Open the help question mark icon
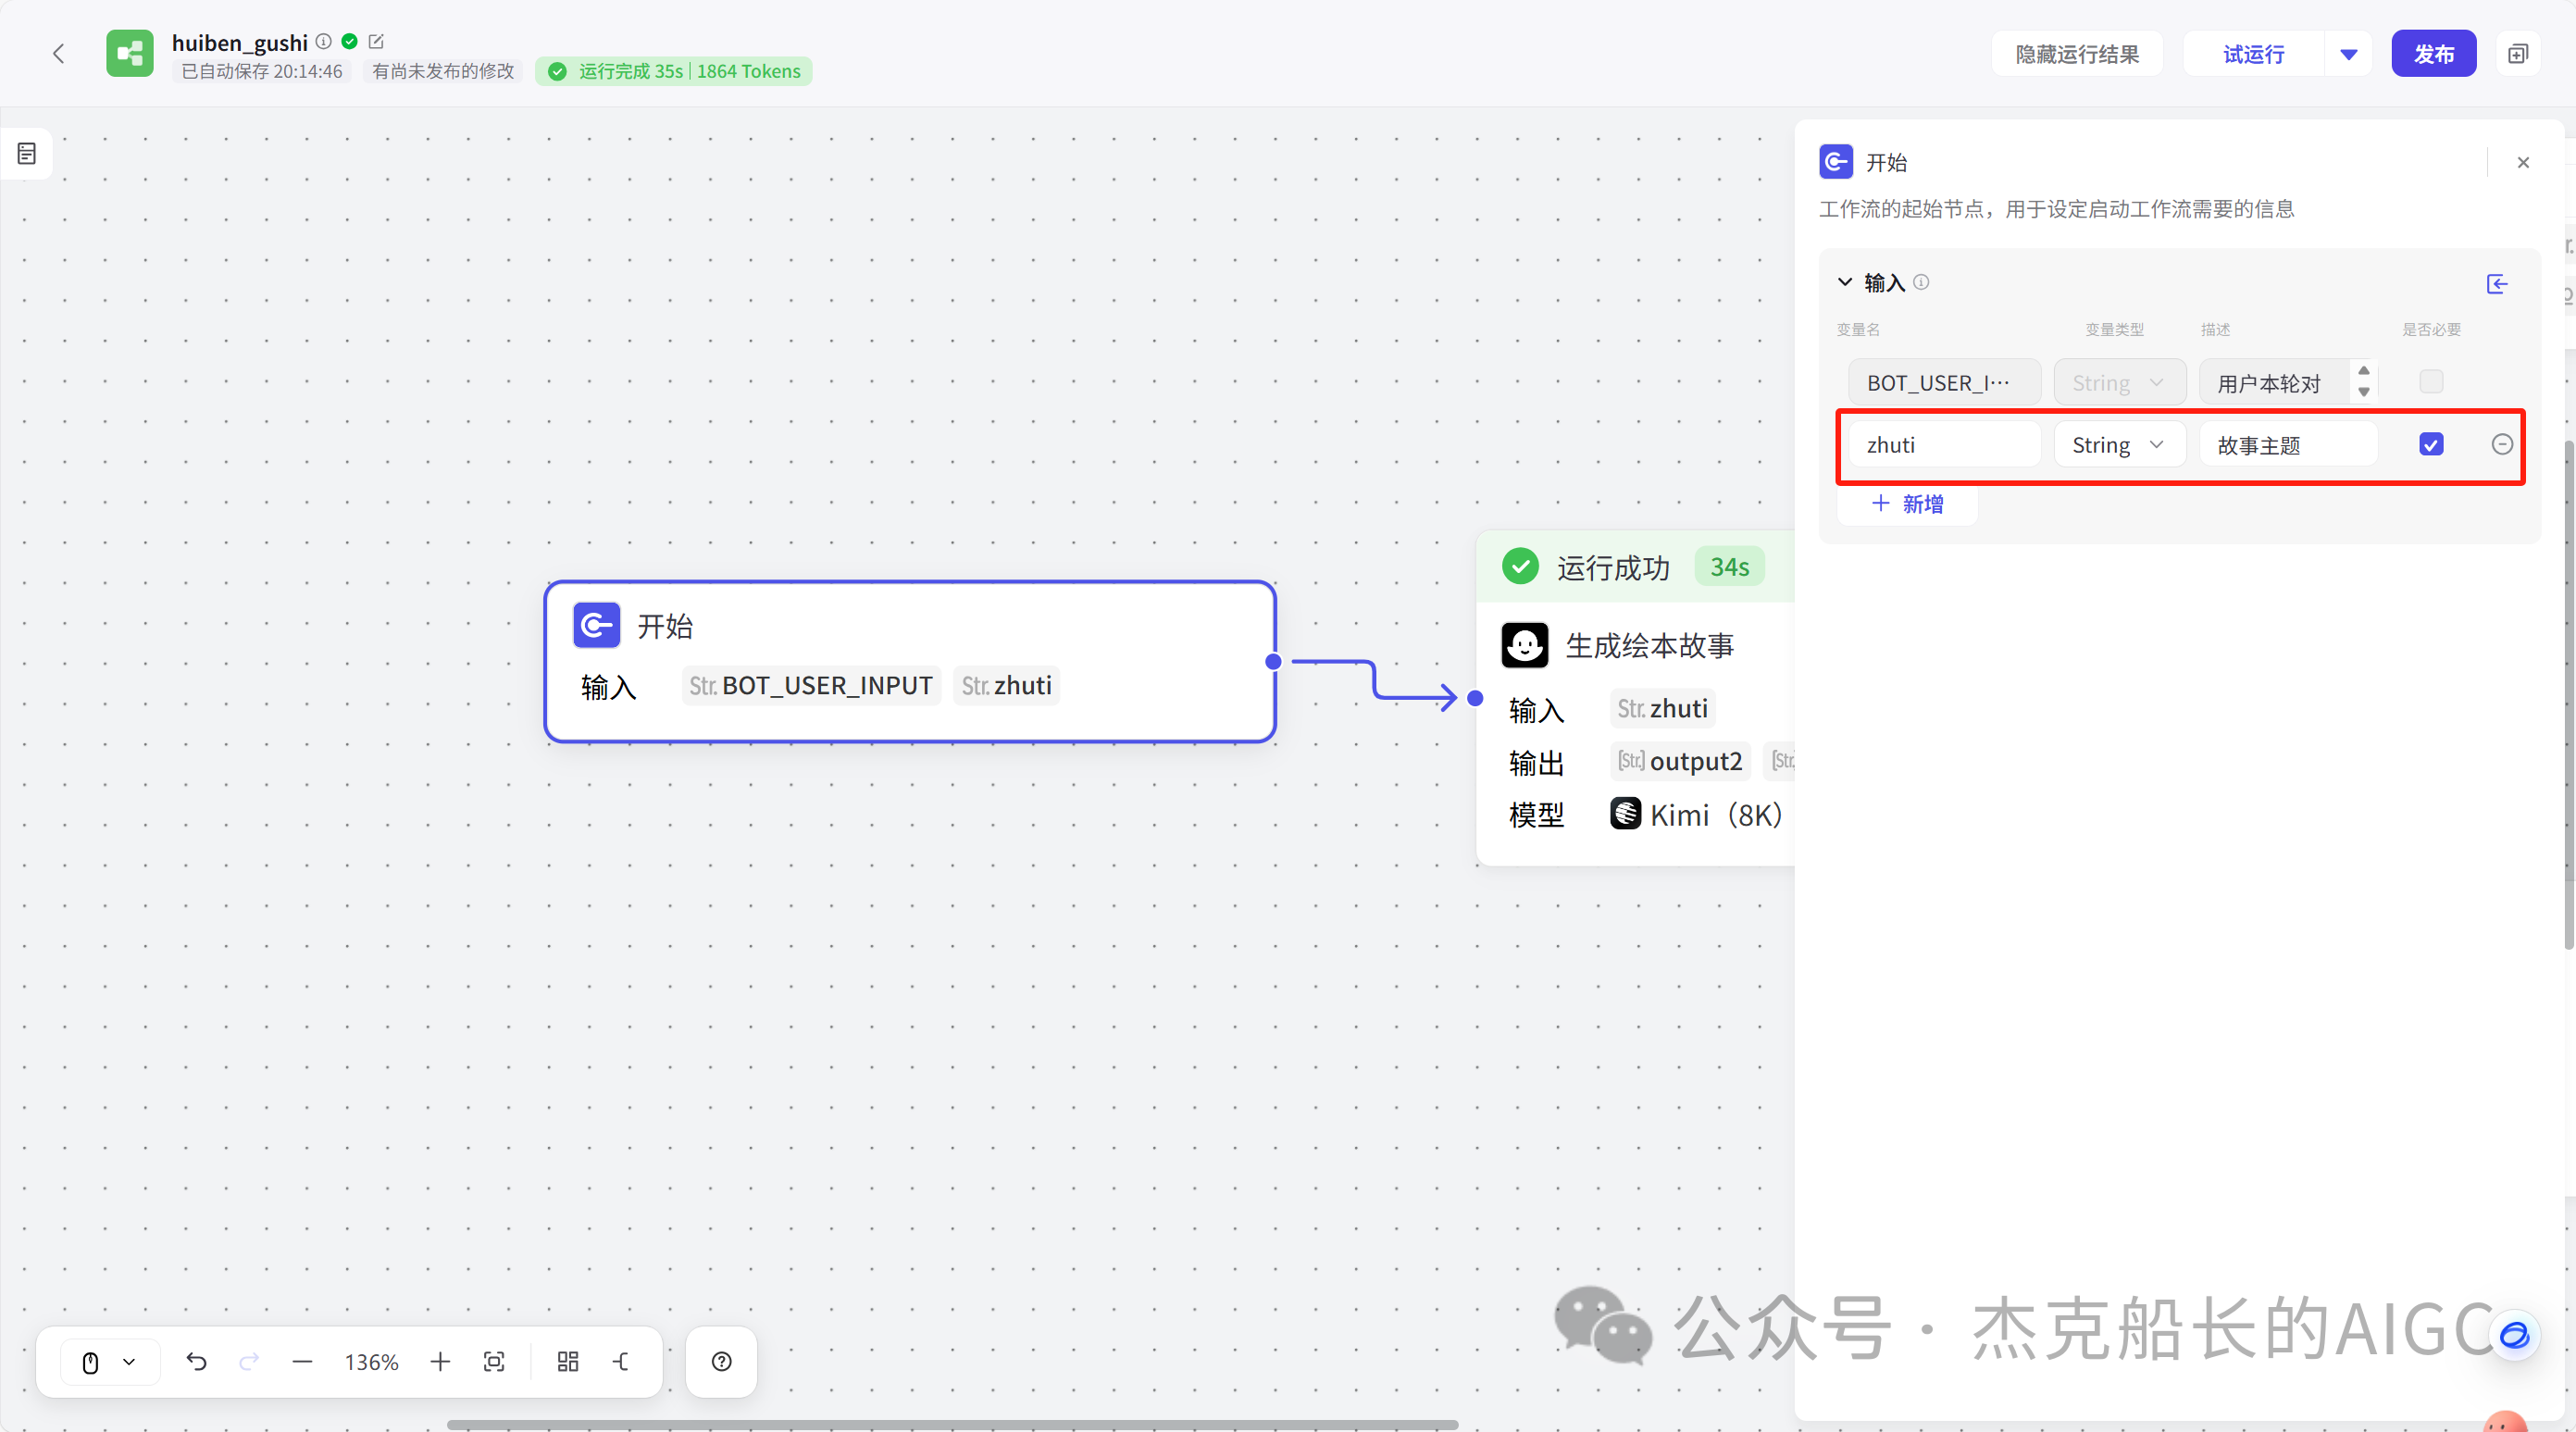This screenshot has width=2576, height=1432. 721,1361
